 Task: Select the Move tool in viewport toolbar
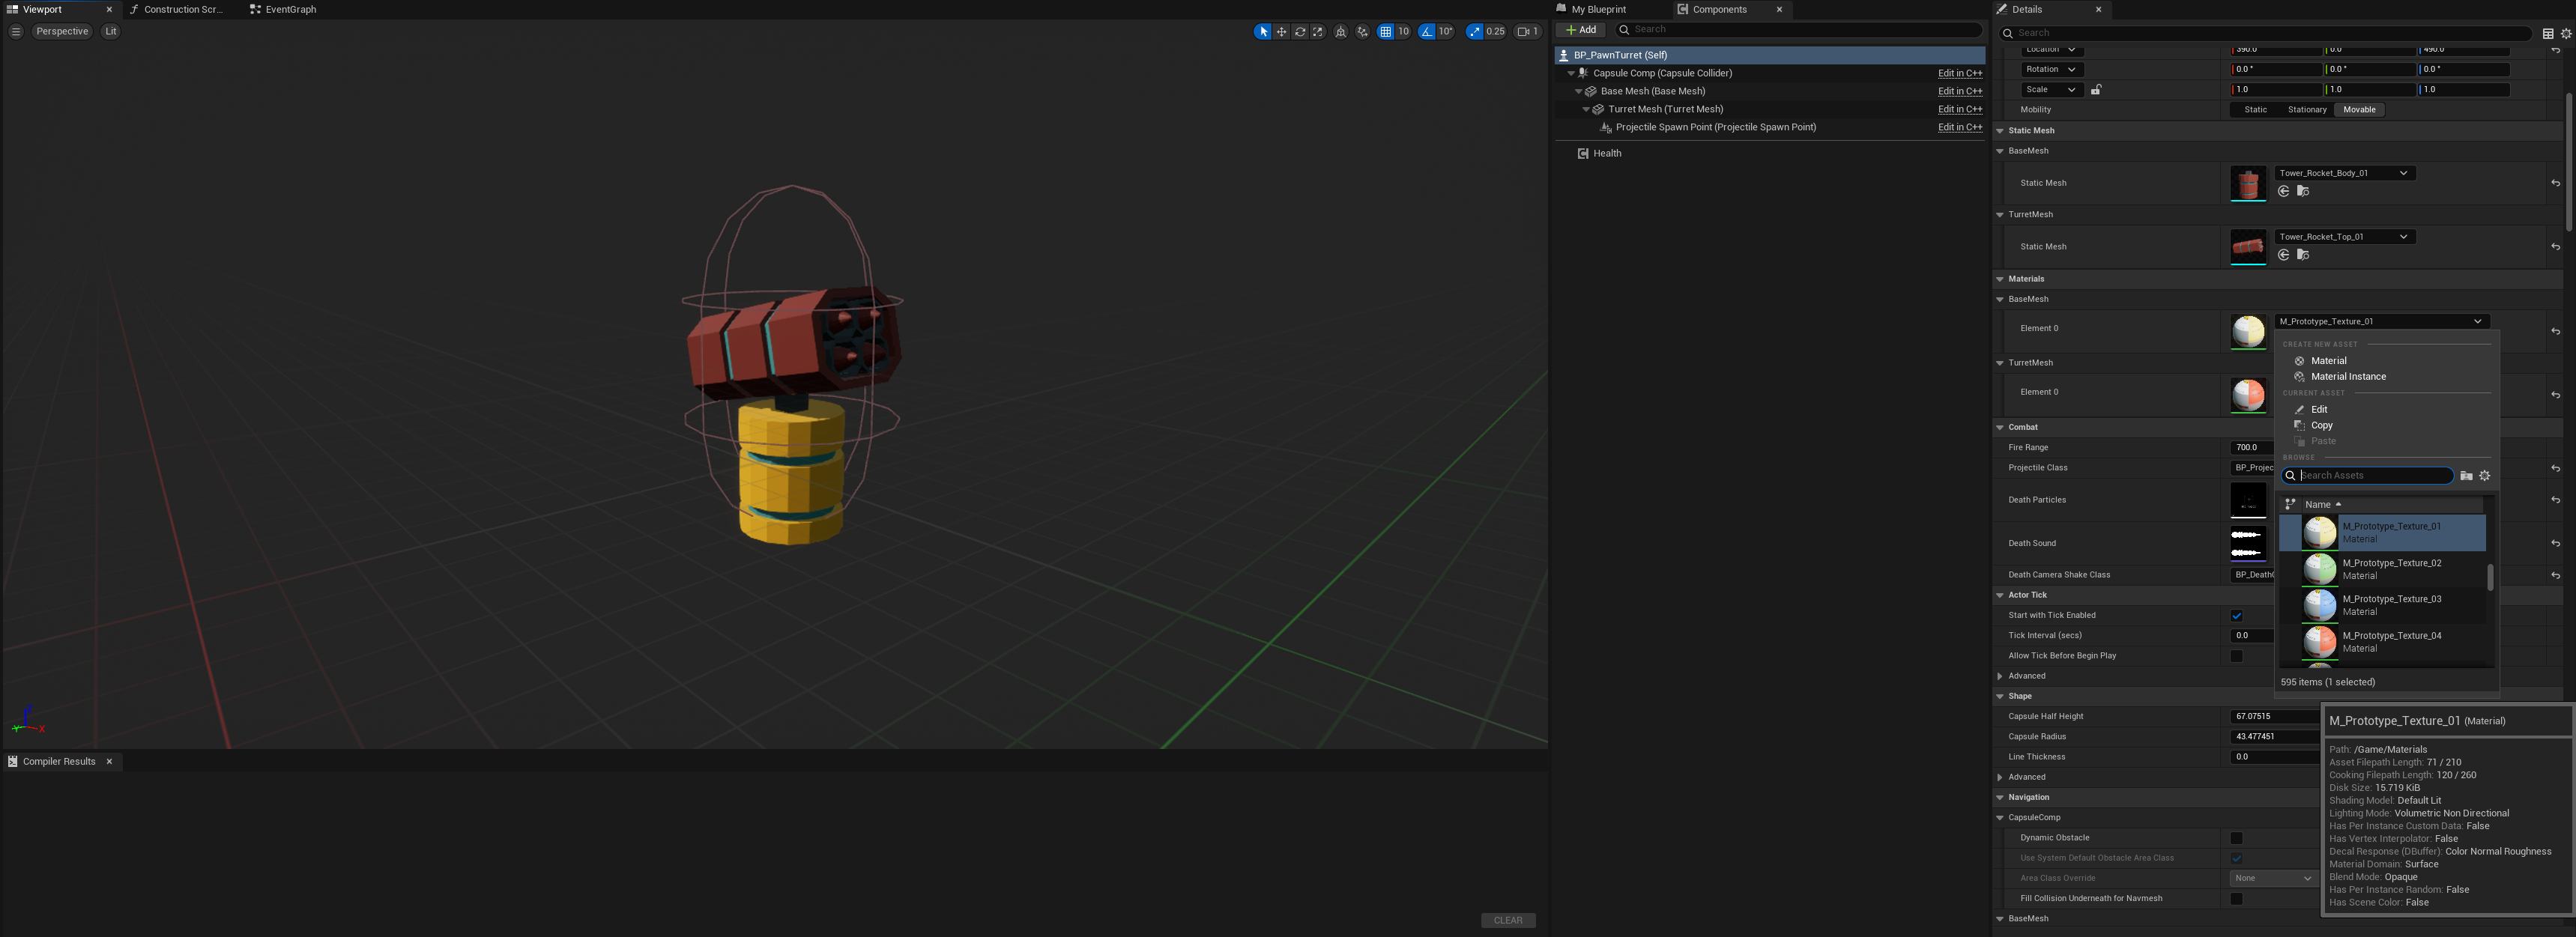point(1282,32)
